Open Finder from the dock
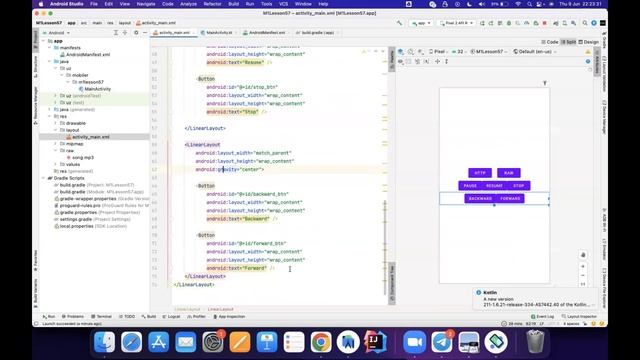Screen dimensions: 640x360 tap(104, 342)
